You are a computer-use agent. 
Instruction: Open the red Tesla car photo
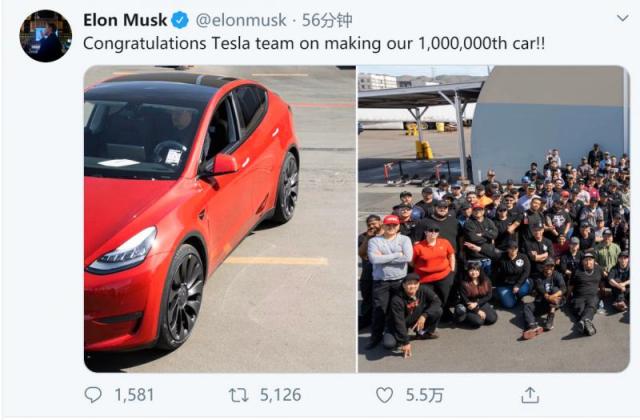220,219
